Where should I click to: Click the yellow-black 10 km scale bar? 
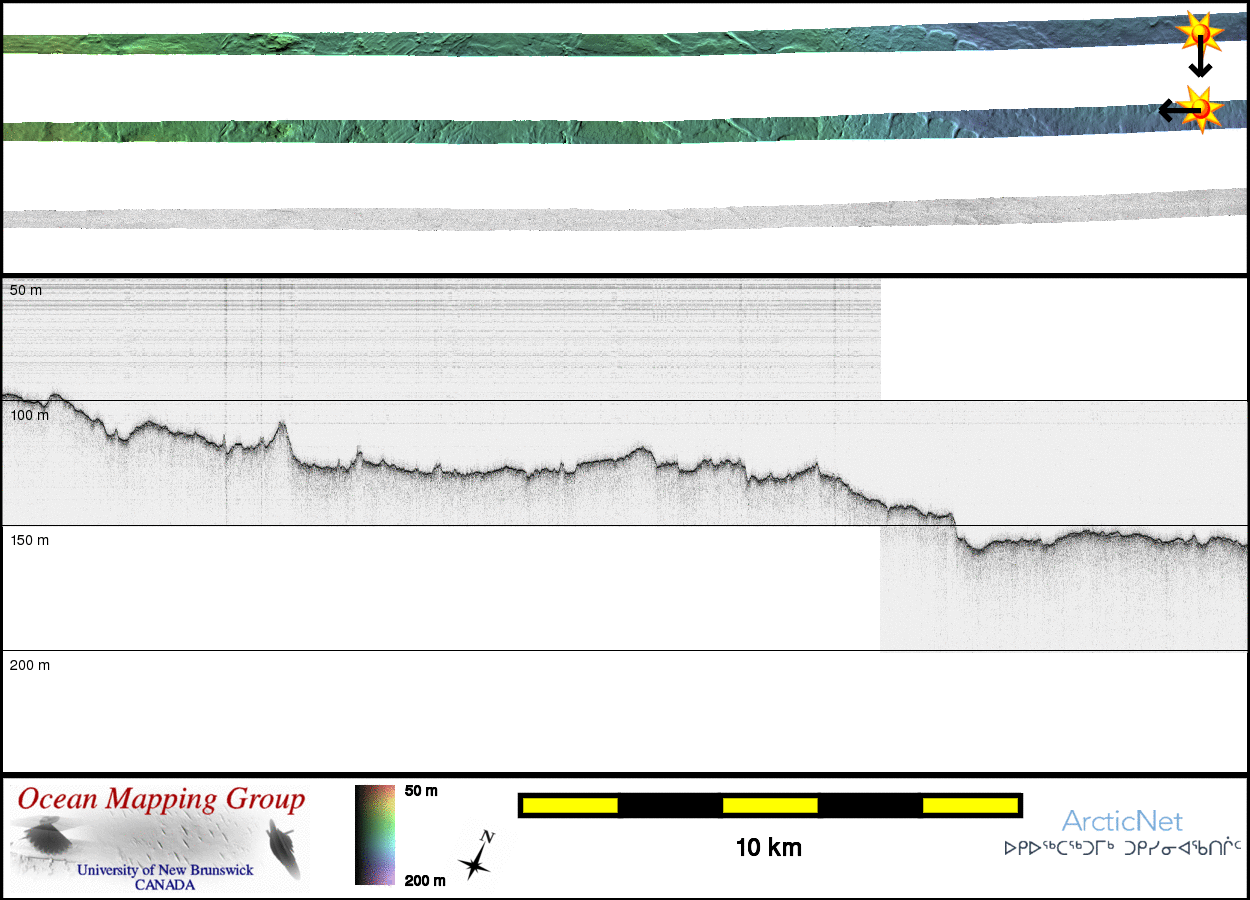(769, 805)
